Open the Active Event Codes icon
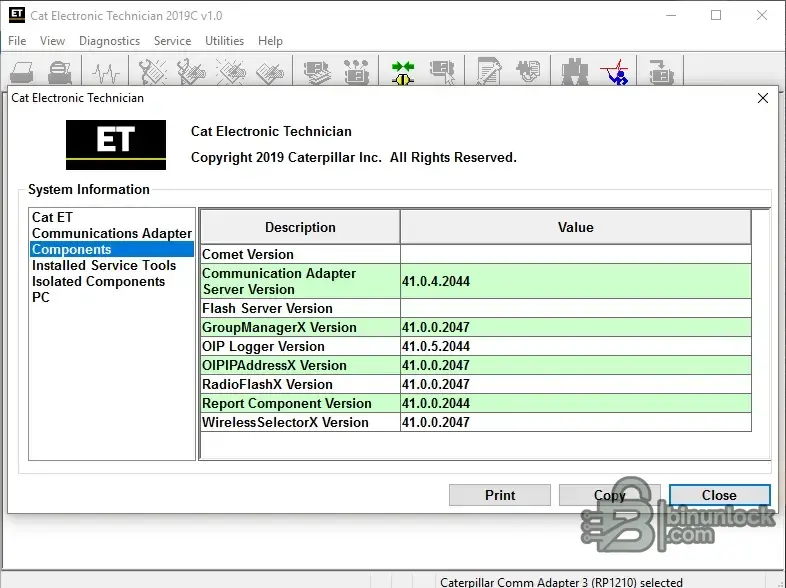 (x=231, y=72)
